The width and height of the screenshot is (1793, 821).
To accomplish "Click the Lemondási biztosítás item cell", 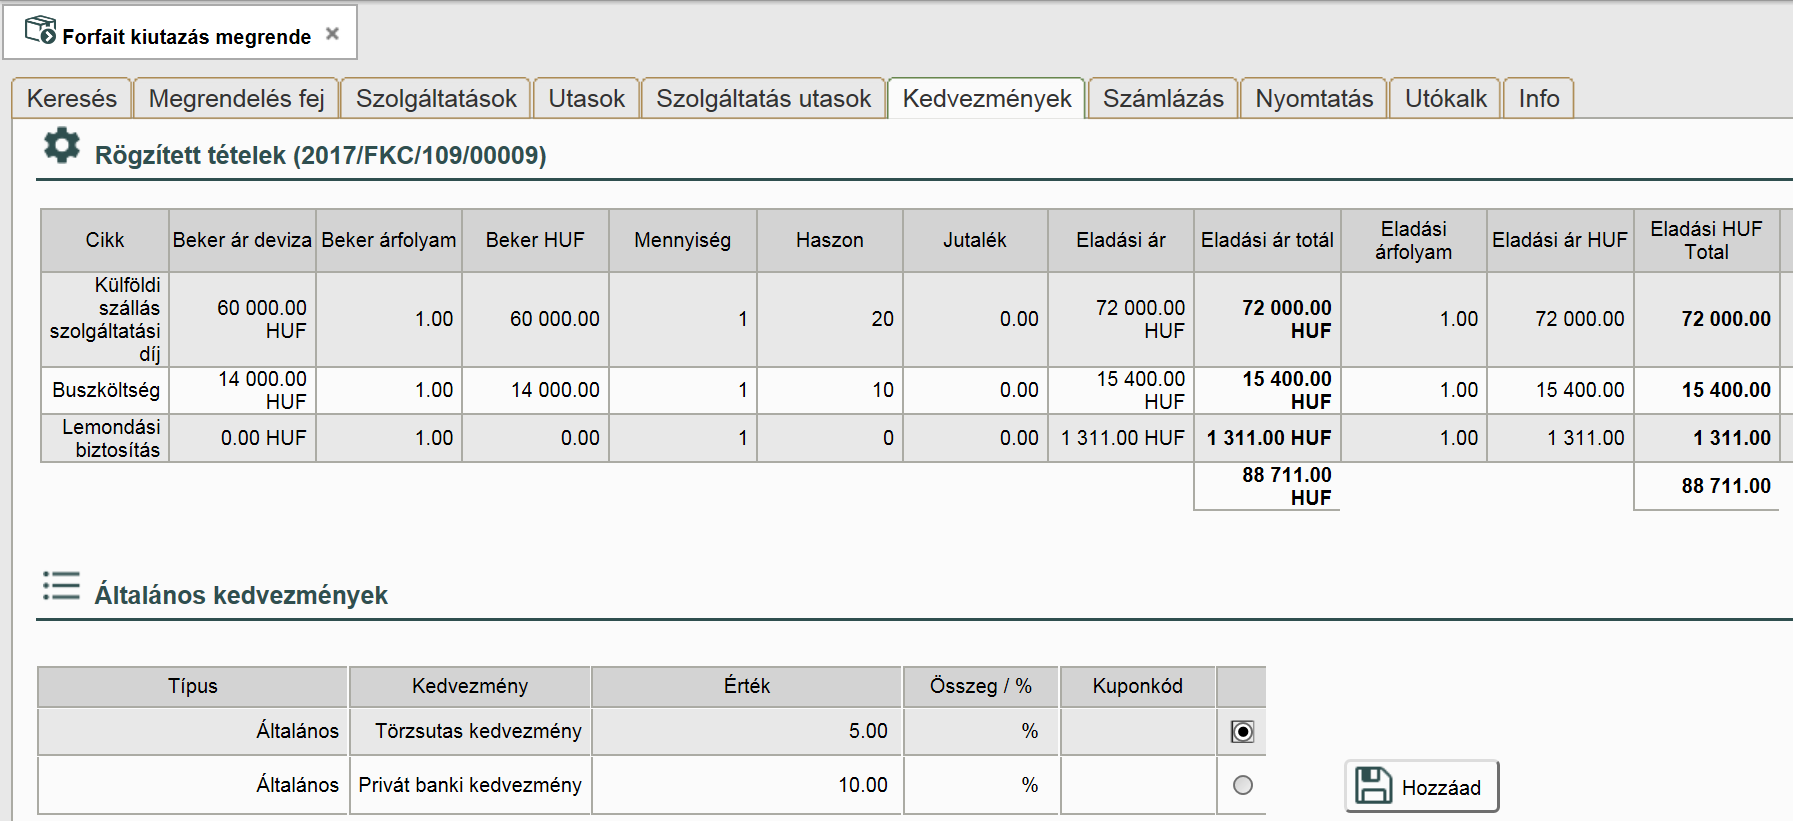I will [x=106, y=438].
